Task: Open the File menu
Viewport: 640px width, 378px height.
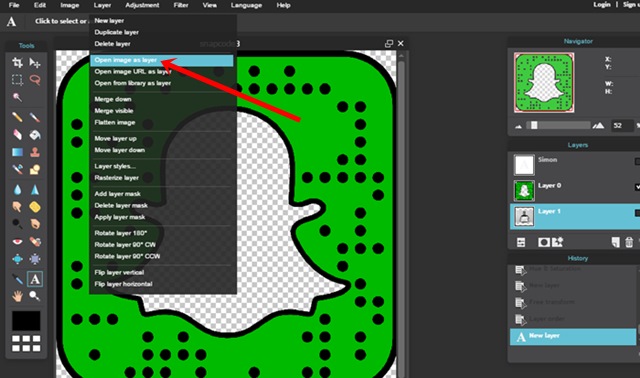Action: [14, 5]
